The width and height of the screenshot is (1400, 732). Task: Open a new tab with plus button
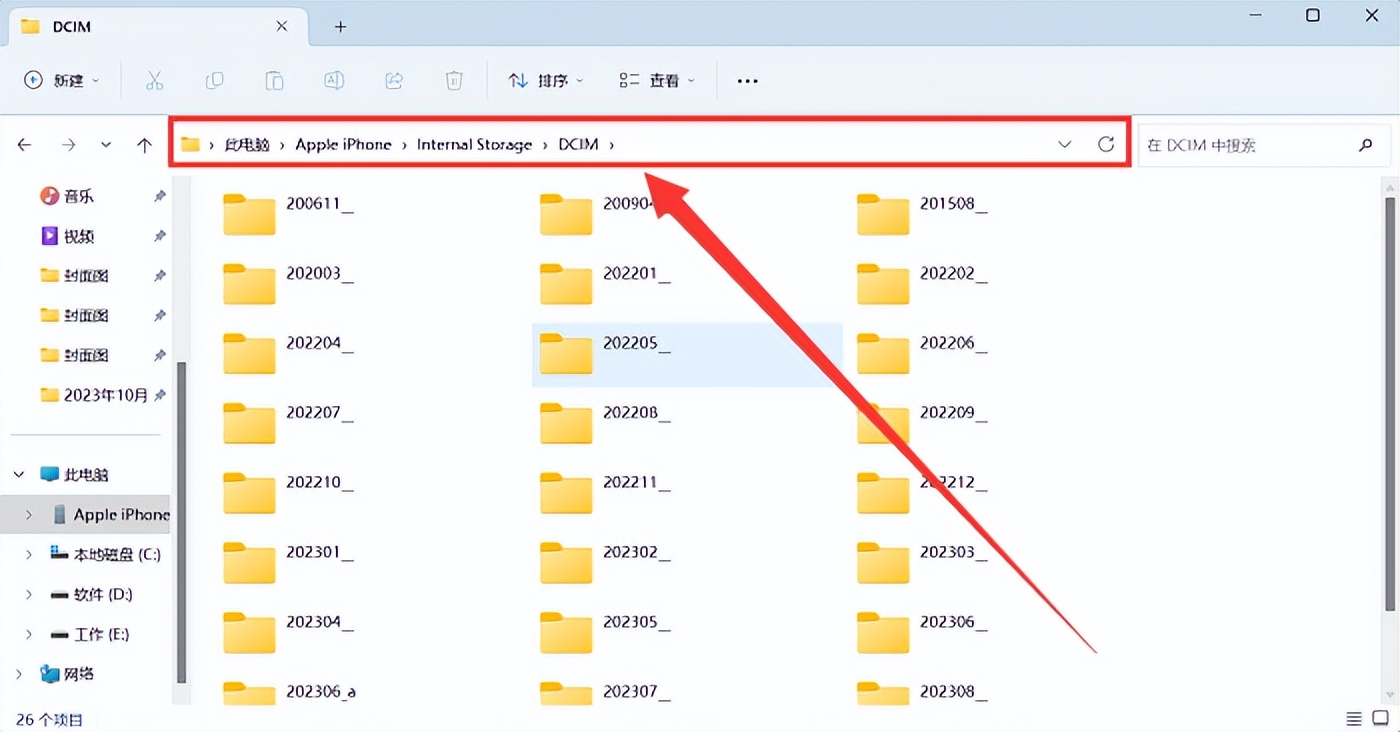tap(340, 27)
